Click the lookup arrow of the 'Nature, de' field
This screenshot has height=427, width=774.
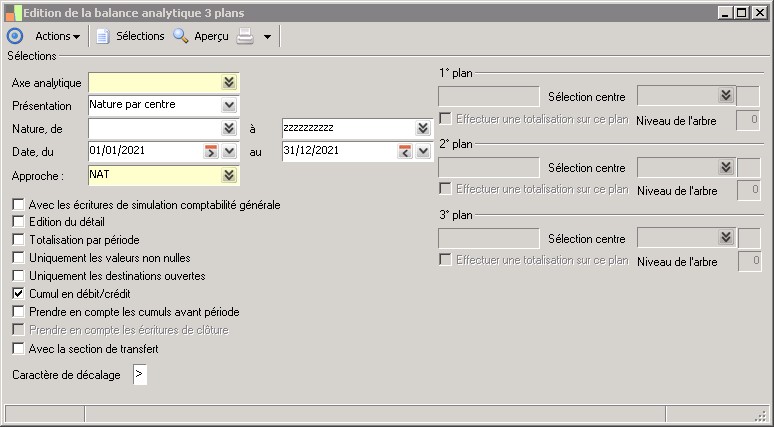tap(229, 128)
